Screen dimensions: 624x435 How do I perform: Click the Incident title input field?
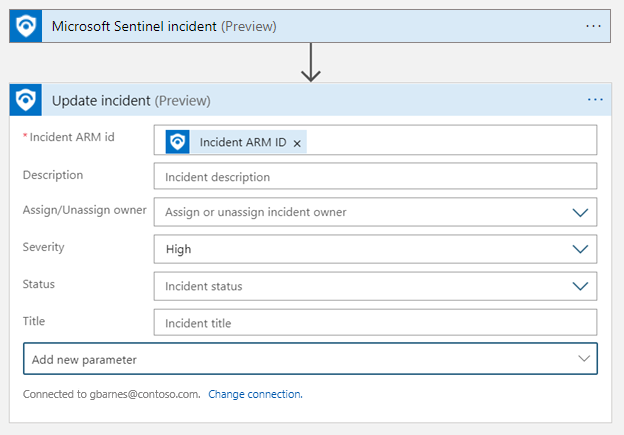click(x=375, y=323)
